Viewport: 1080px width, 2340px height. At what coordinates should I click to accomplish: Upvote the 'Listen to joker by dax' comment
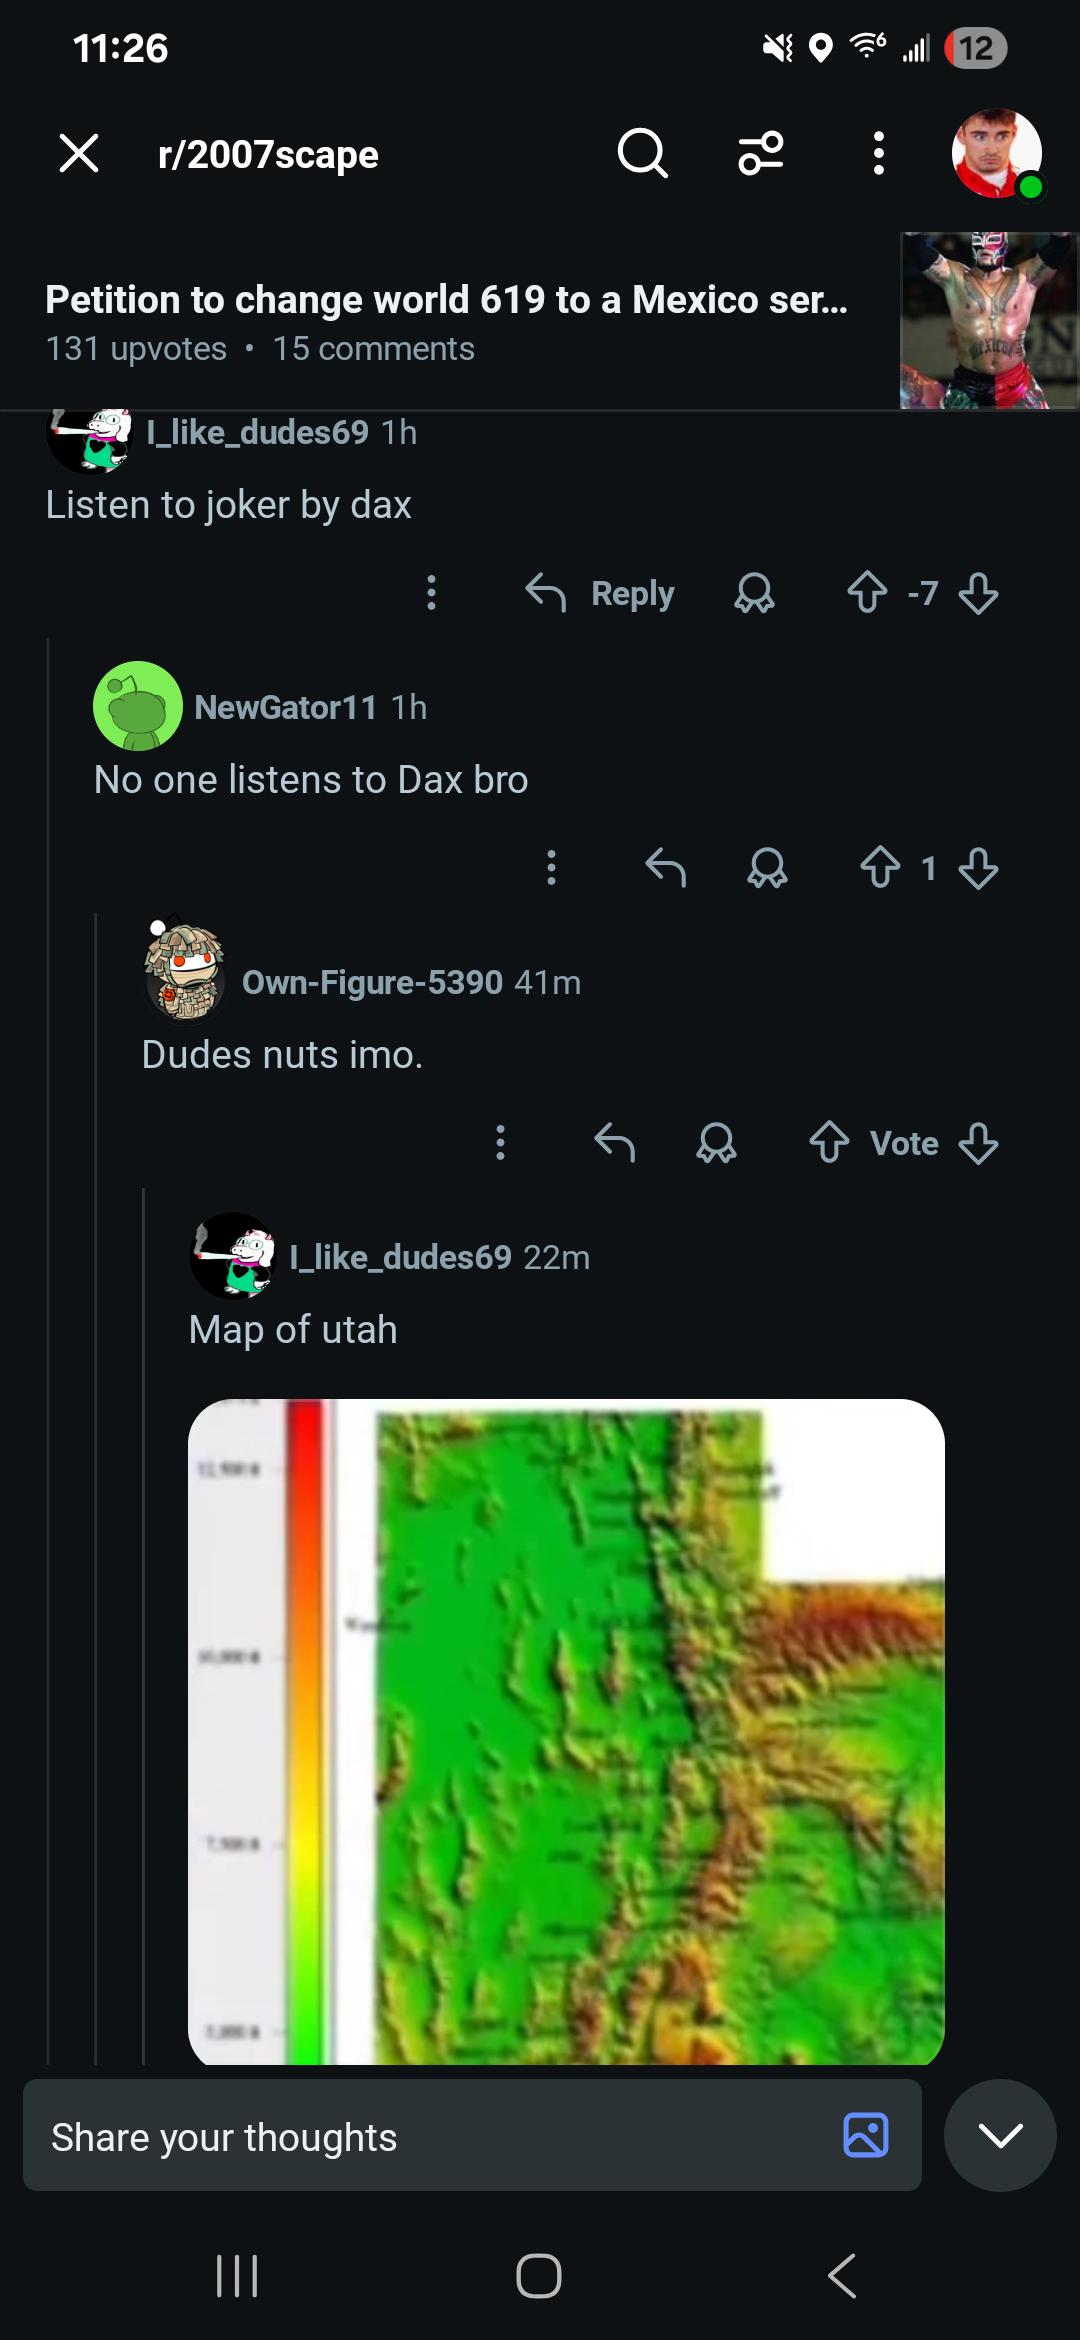tap(867, 592)
